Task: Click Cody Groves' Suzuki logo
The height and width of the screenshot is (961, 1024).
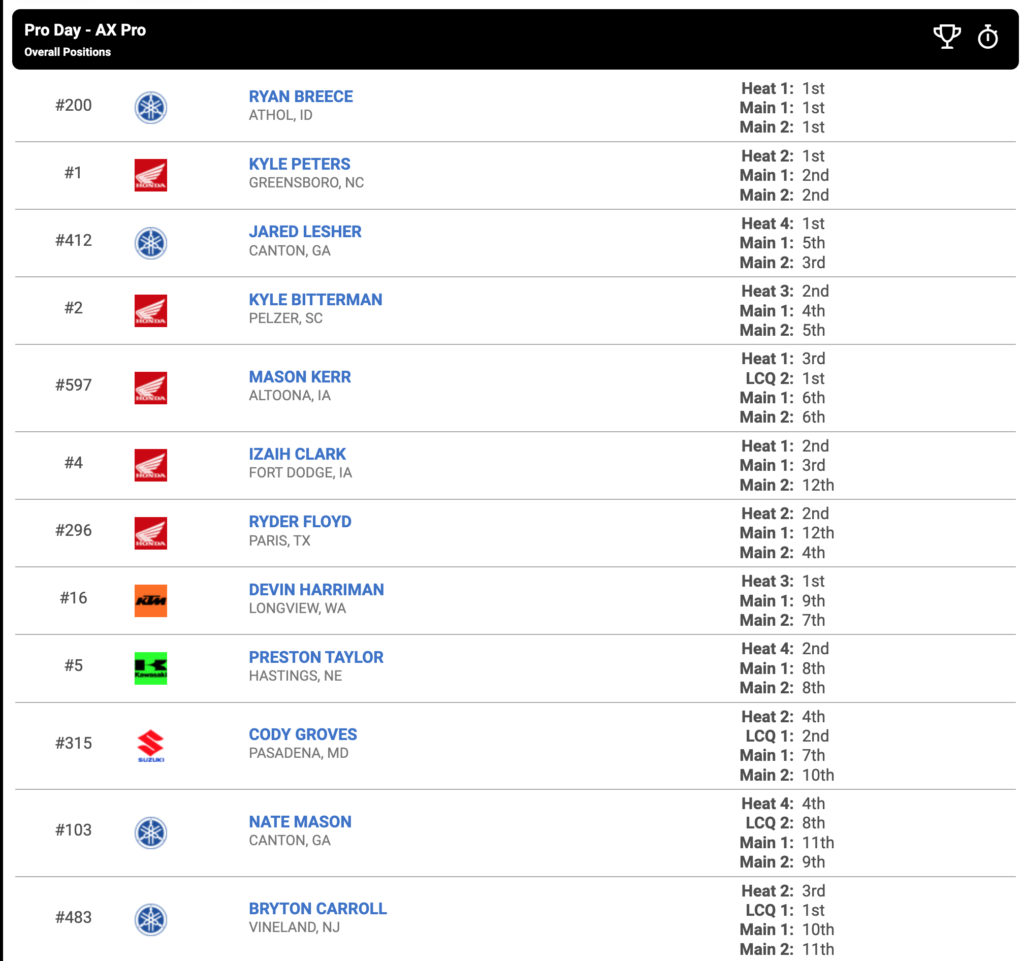Action: [151, 746]
